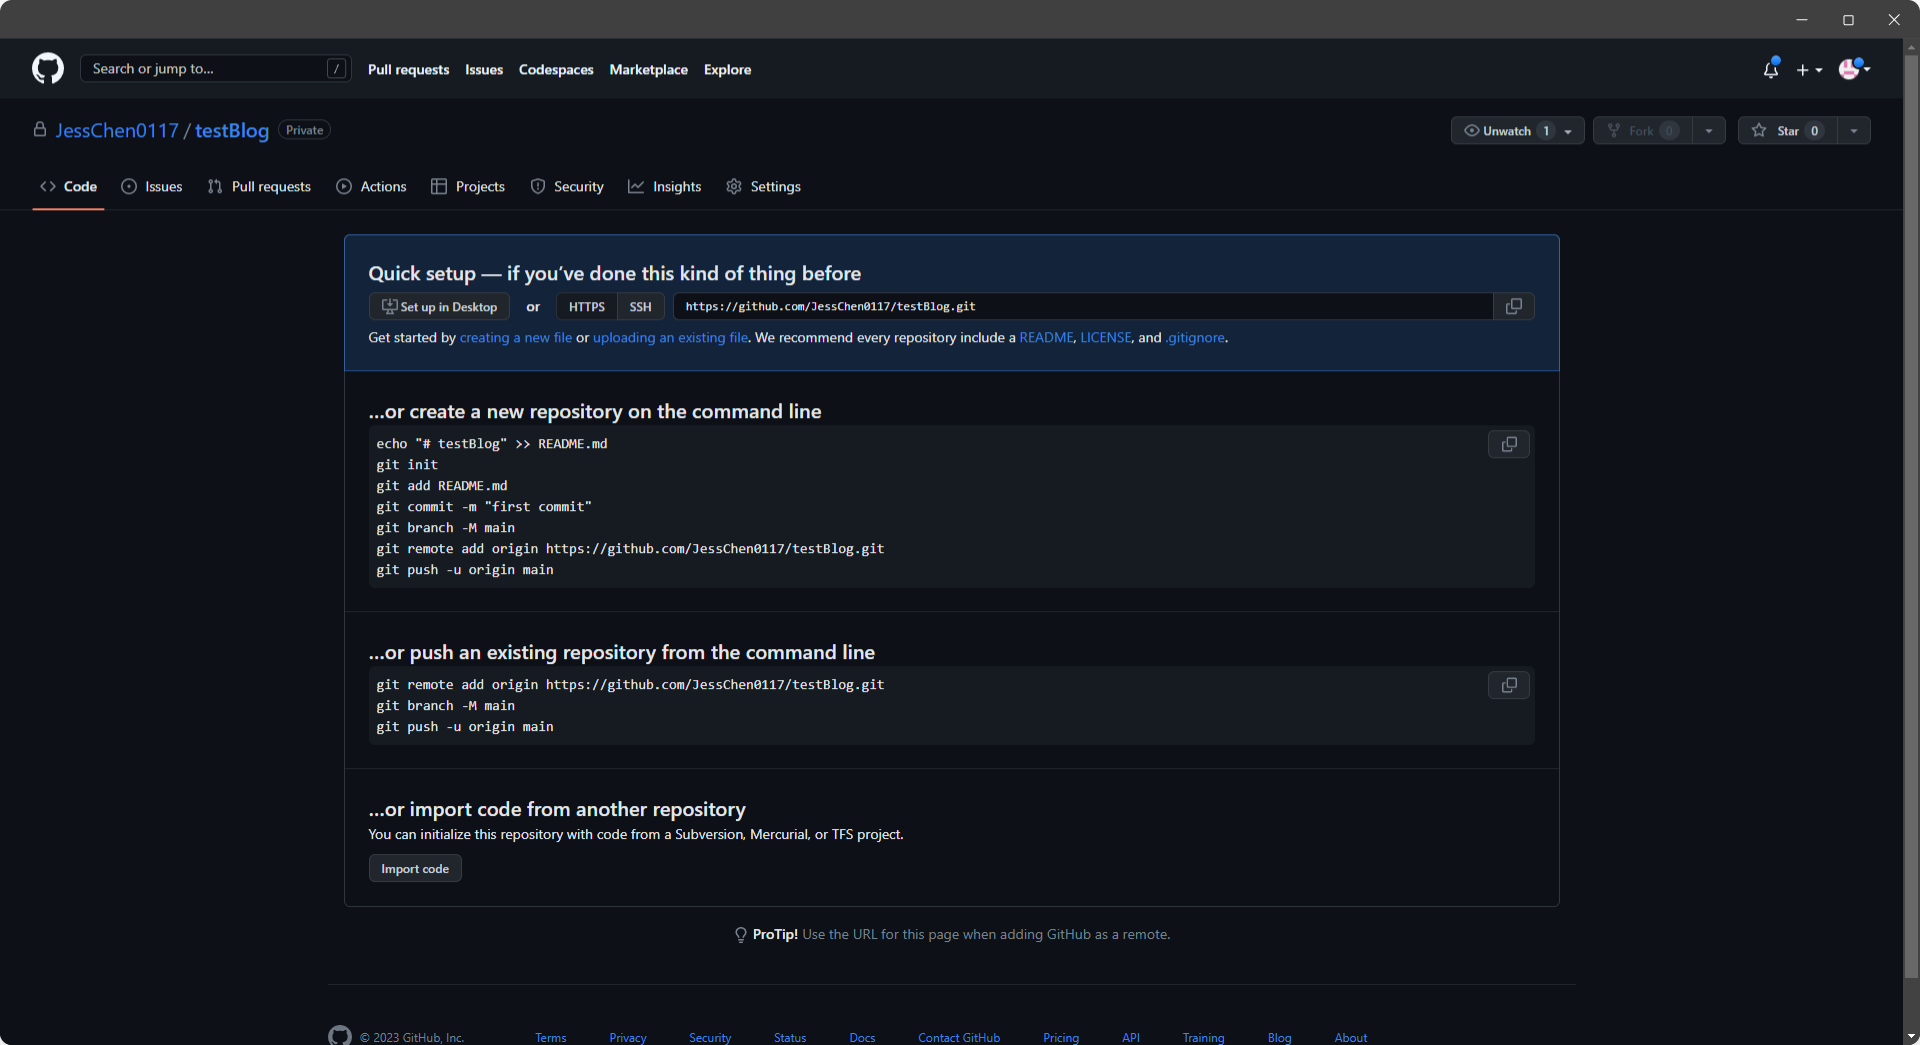The image size is (1920, 1045).
Task: Follow the uploading an existing file link
Action: [670, 338]
